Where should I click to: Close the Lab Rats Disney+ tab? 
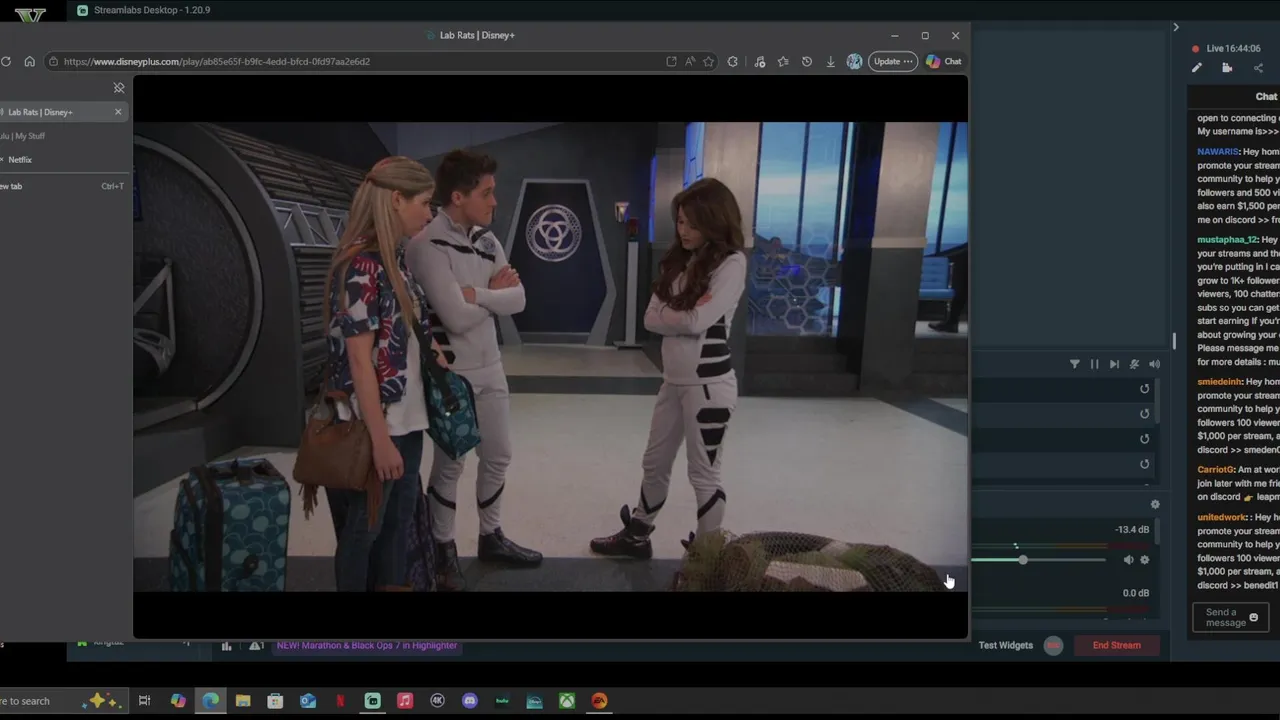click(x=118, y=111)
